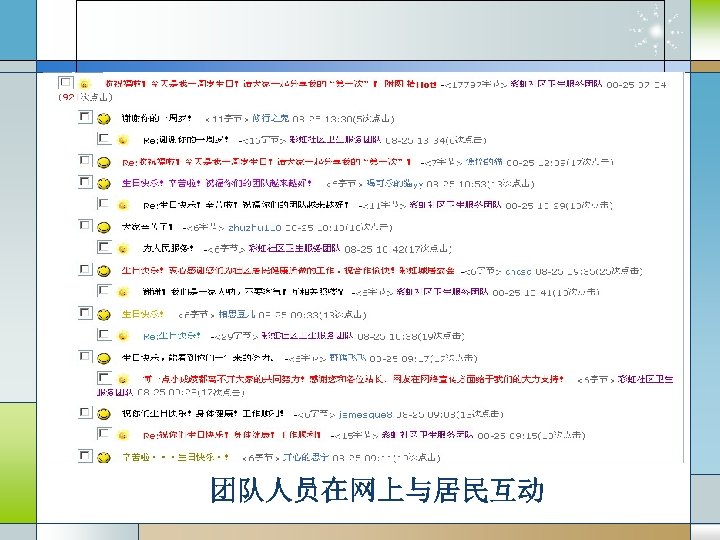Image resolution: width=720 pixels, height=540 pixels.
Task: Click the 彩虹社区卫生服务团队 author on the 为人民服务 row
Action: [294, 248]
